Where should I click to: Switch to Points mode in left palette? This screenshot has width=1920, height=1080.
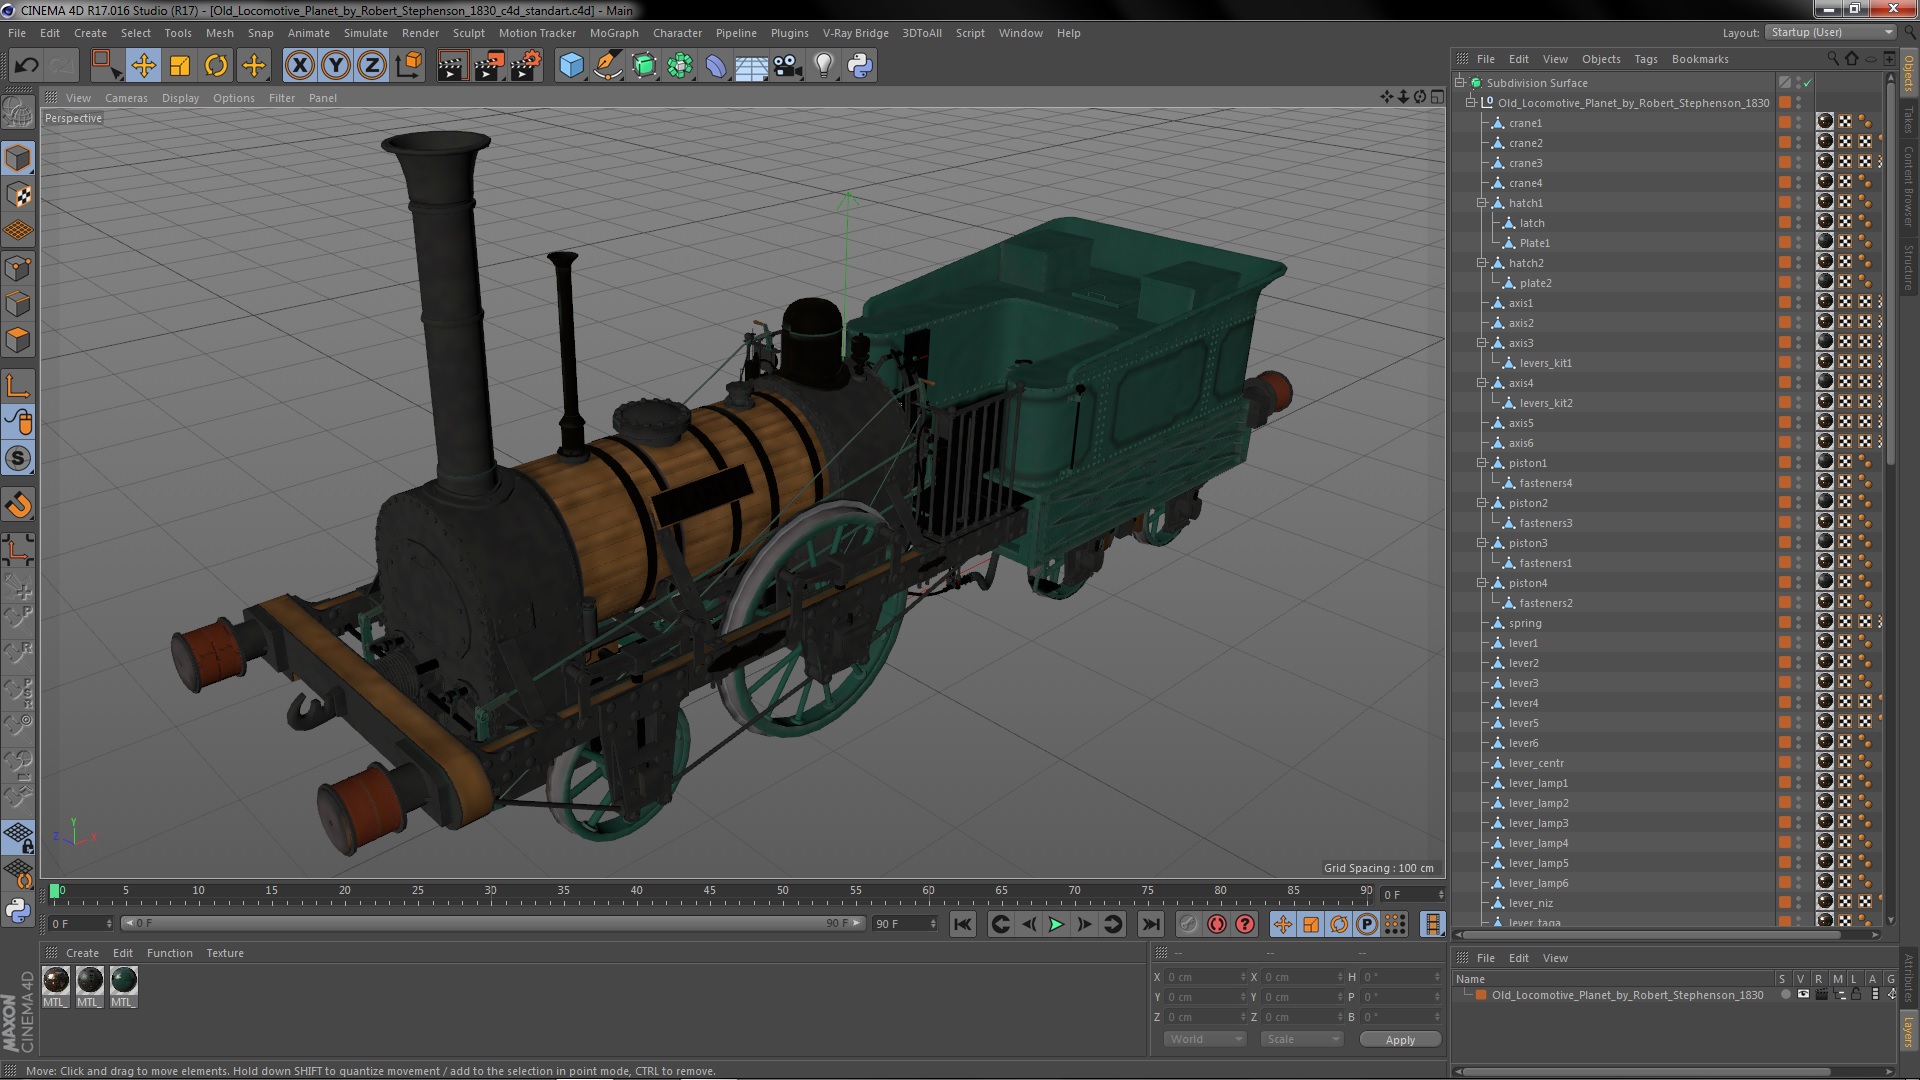(x=18, y=268)
